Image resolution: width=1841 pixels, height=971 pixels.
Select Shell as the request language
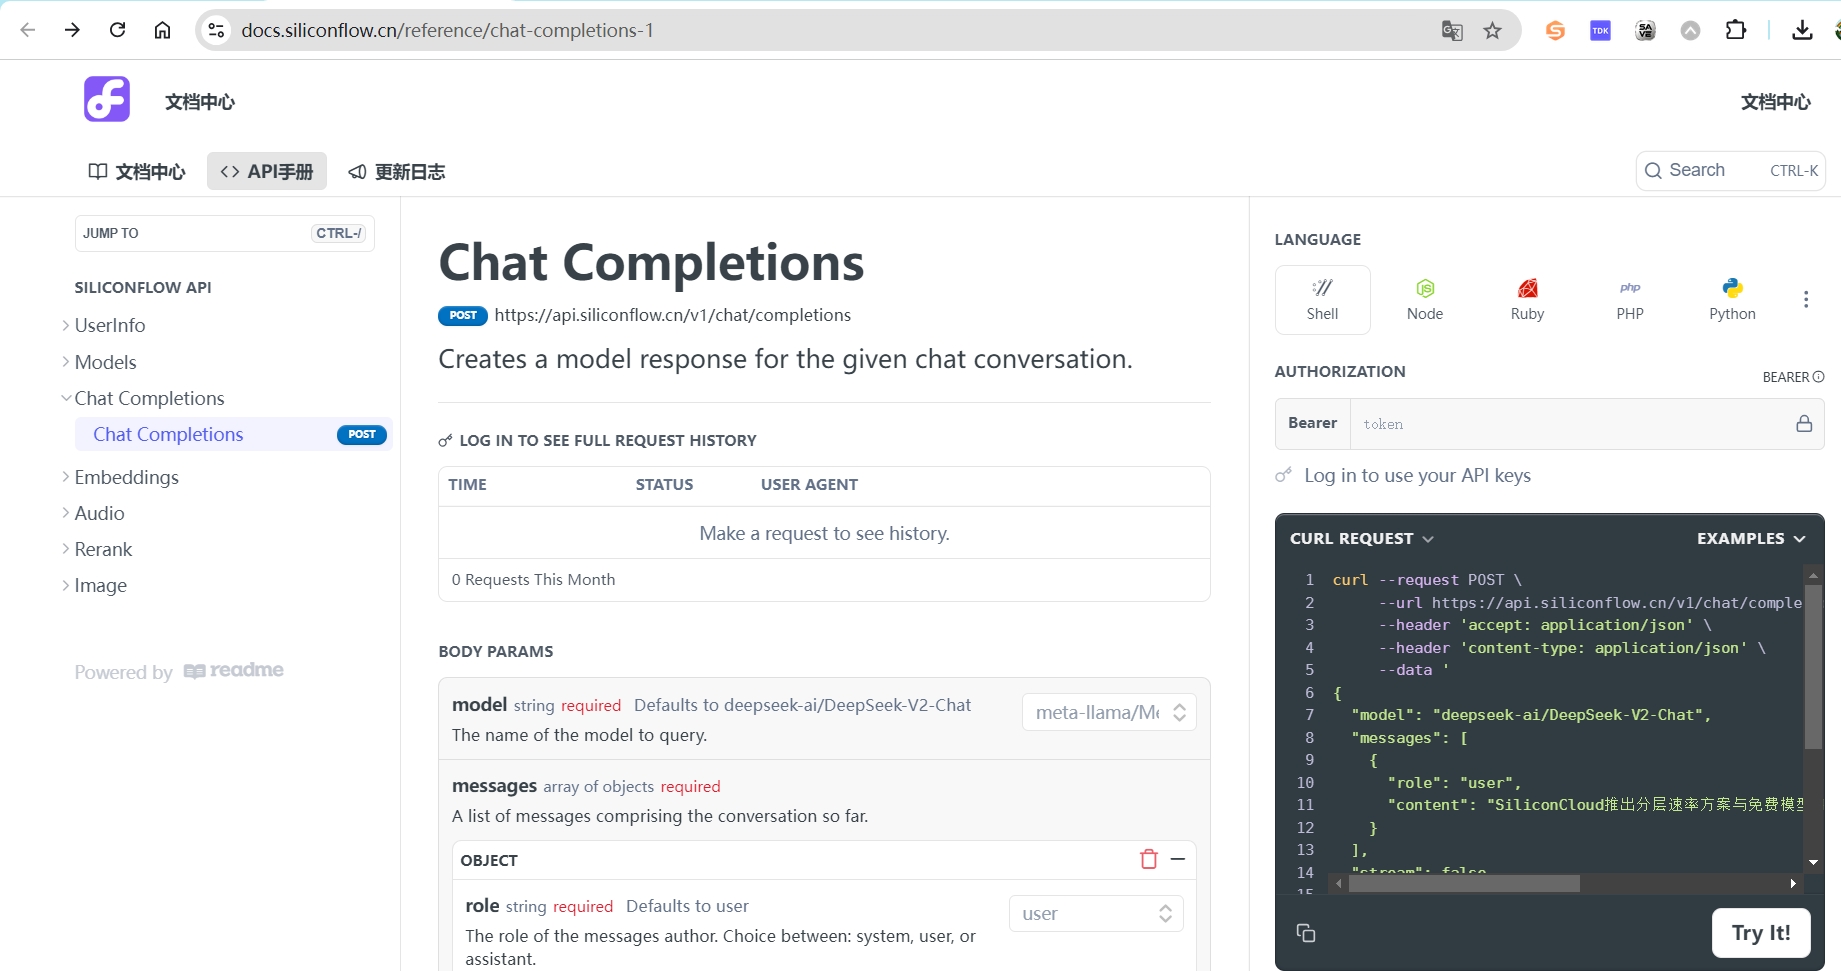tap(1322, 300)
